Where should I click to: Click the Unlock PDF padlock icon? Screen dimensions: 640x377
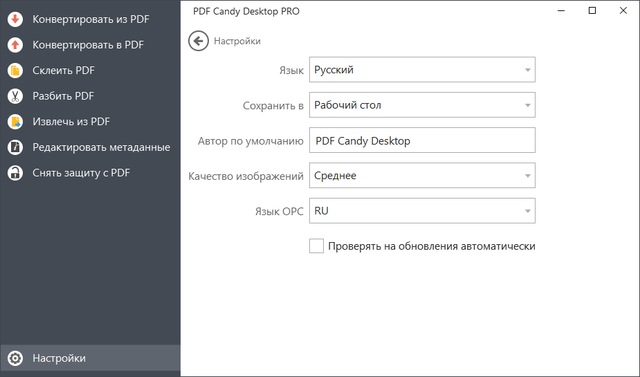click(15, 173)
